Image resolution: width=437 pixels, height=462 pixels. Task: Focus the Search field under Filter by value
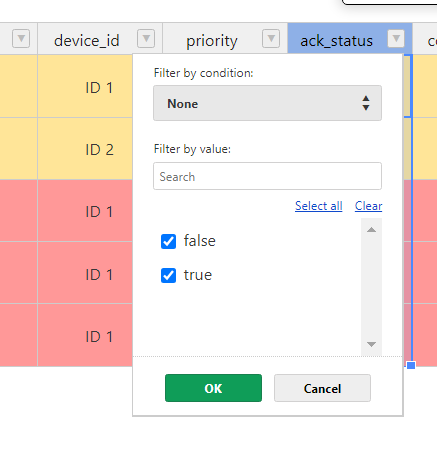[267, 176]
